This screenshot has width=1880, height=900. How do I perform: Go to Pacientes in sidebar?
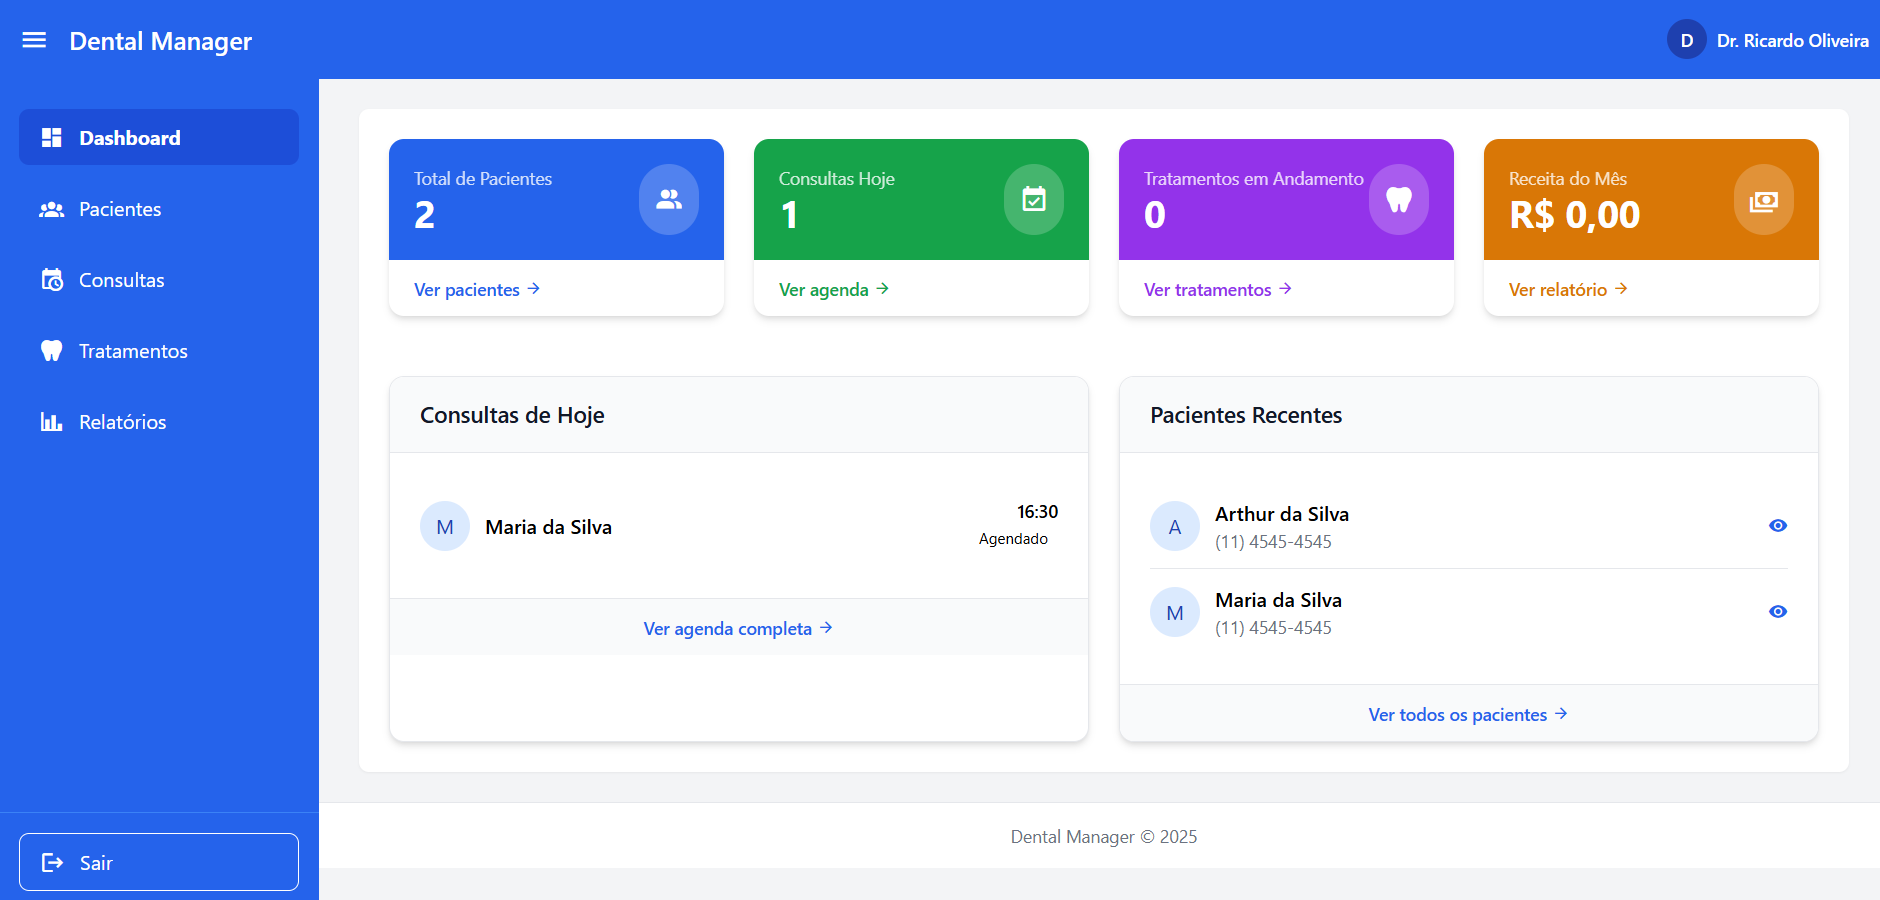click(x=120, y=209)
